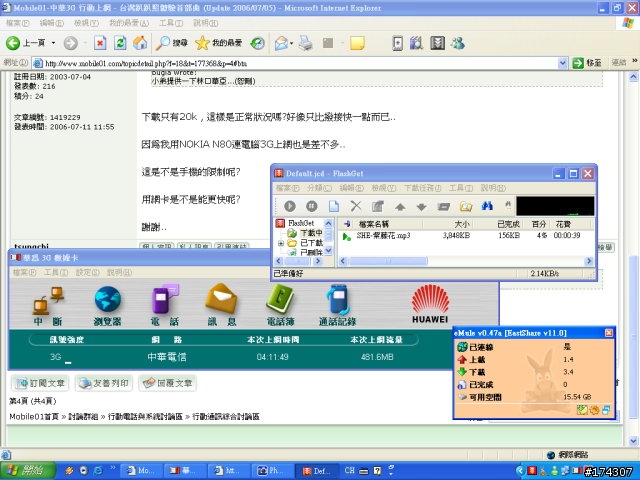This screenshot has width=640, height=480.
Task: Expand the IE toolbar overflow chevron
Action: coord(635,61)
